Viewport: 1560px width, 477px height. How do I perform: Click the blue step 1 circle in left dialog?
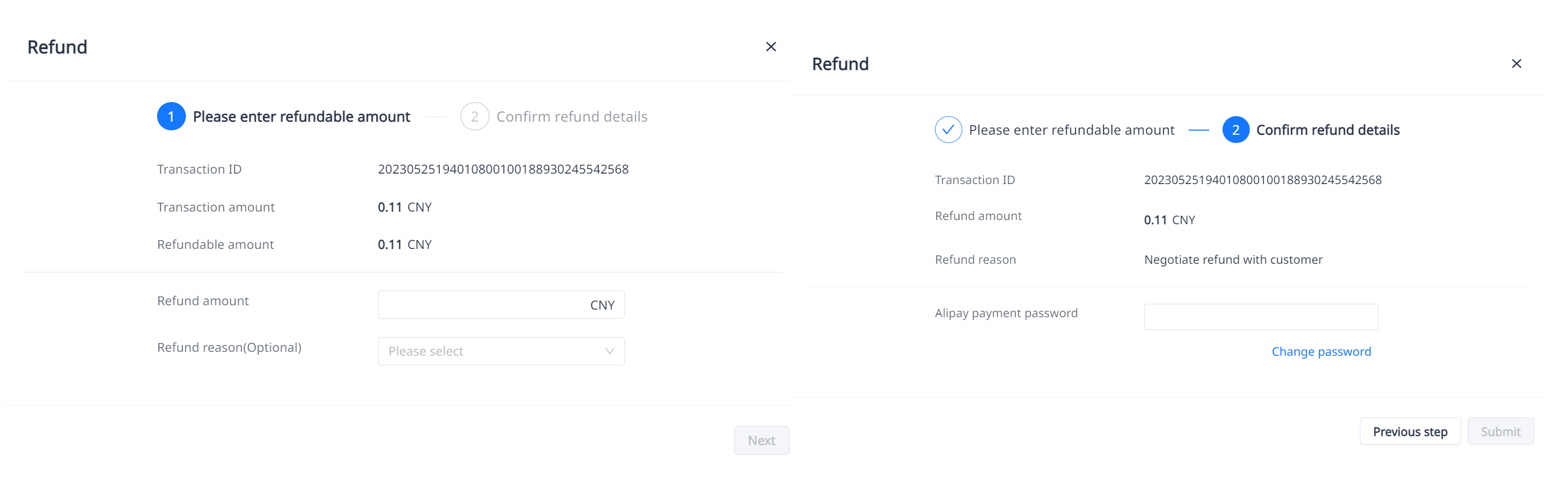pos(171,117)
